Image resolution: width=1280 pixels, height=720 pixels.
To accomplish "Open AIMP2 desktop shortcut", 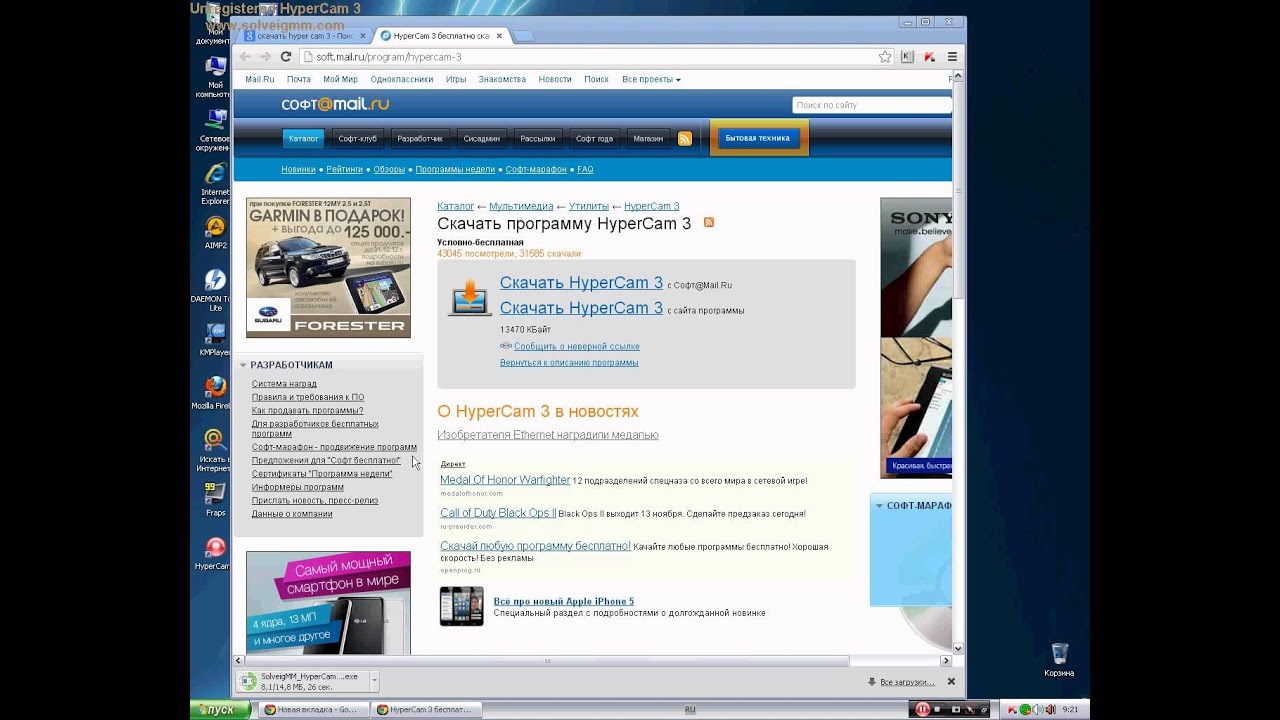I will tap(215, 233).
